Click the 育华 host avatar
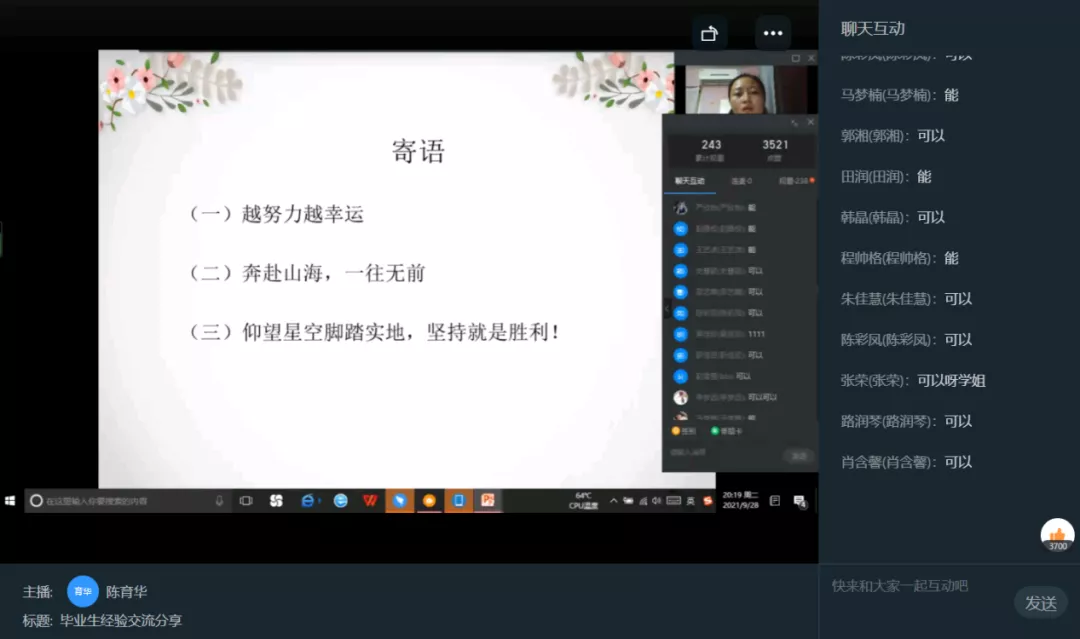This screenshot has width=1080, height=639. (83, 591)
